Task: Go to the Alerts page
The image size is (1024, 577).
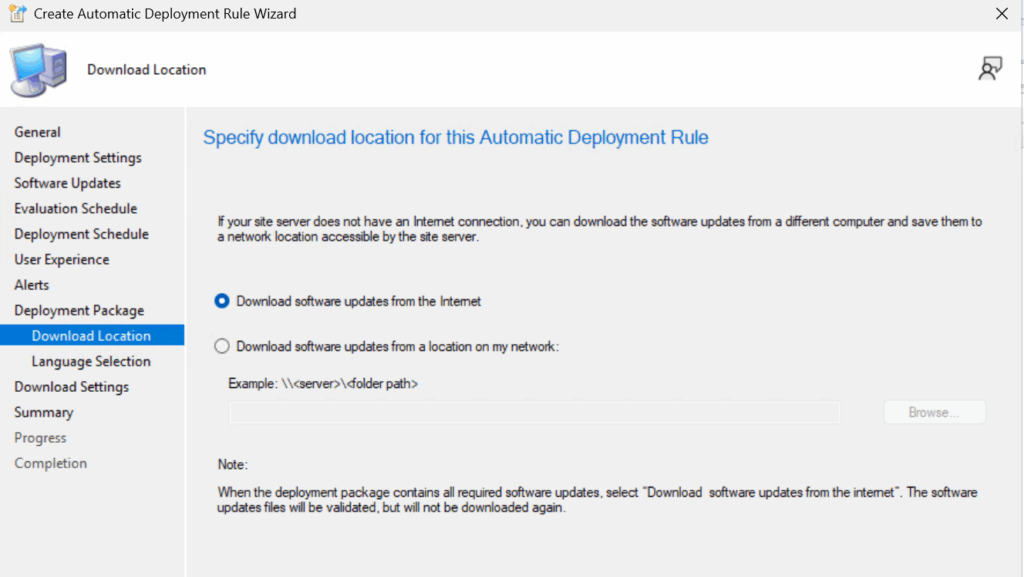Action: [31, 285]
